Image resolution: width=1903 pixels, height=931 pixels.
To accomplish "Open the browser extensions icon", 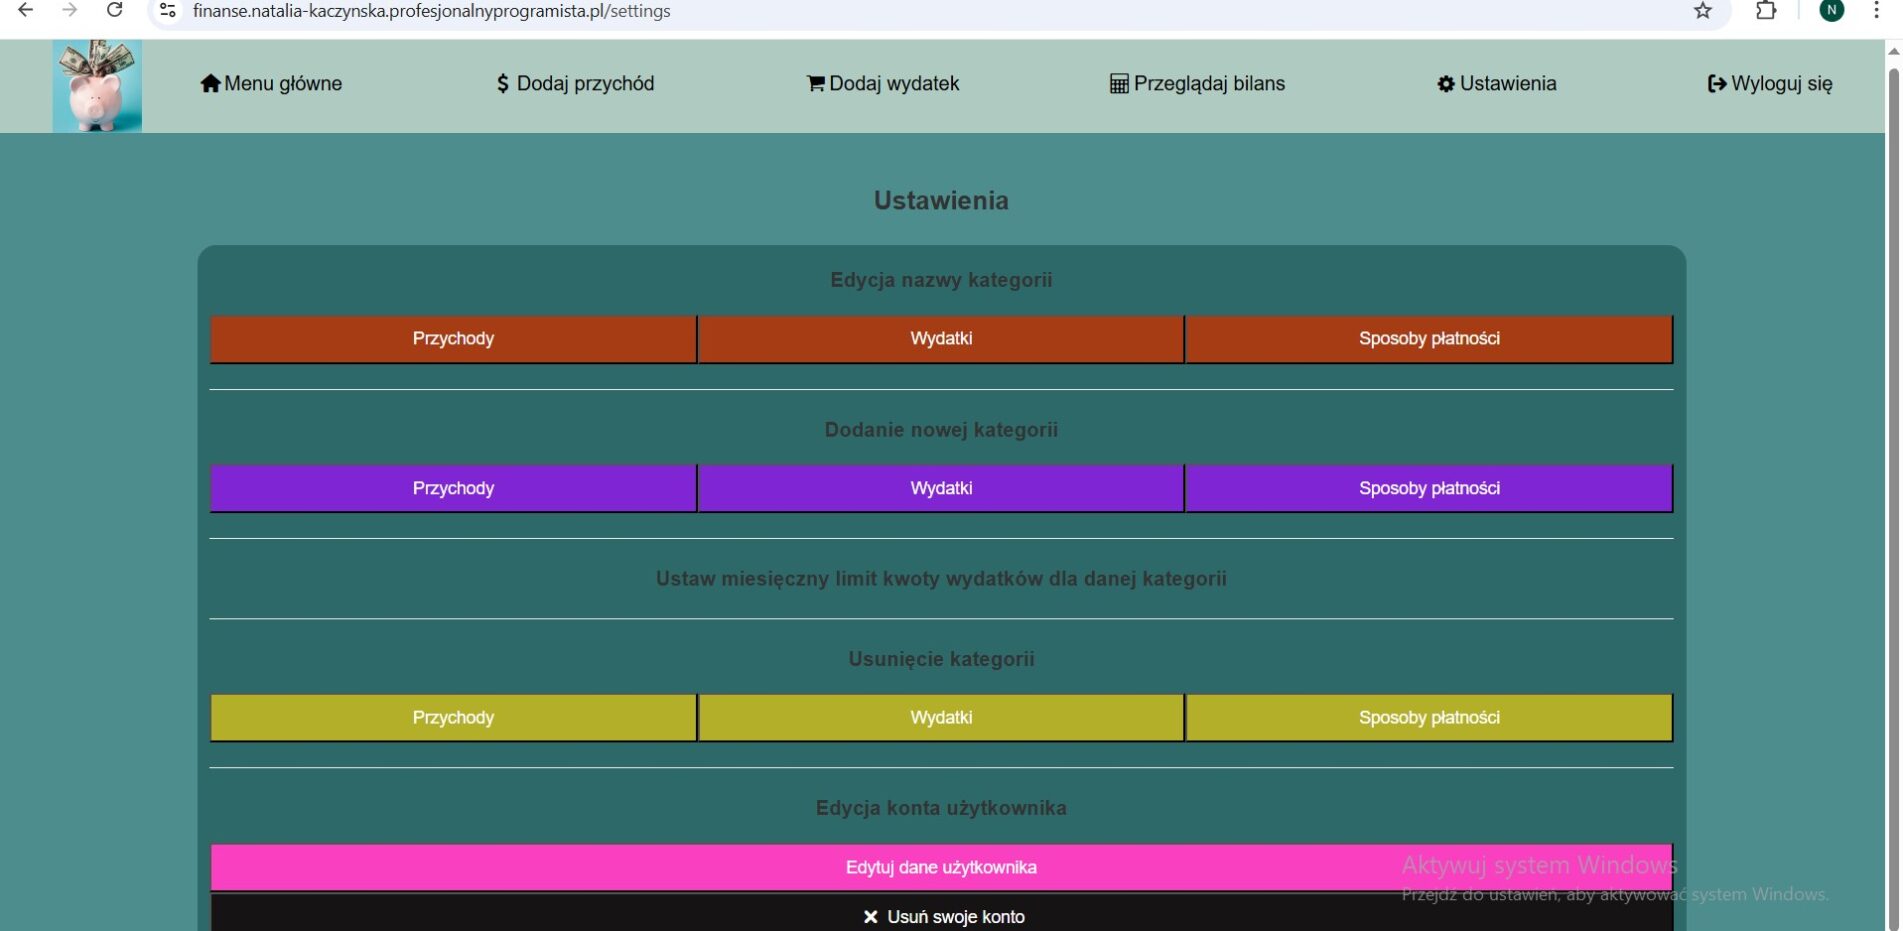I will click(x=1766, y=11).
